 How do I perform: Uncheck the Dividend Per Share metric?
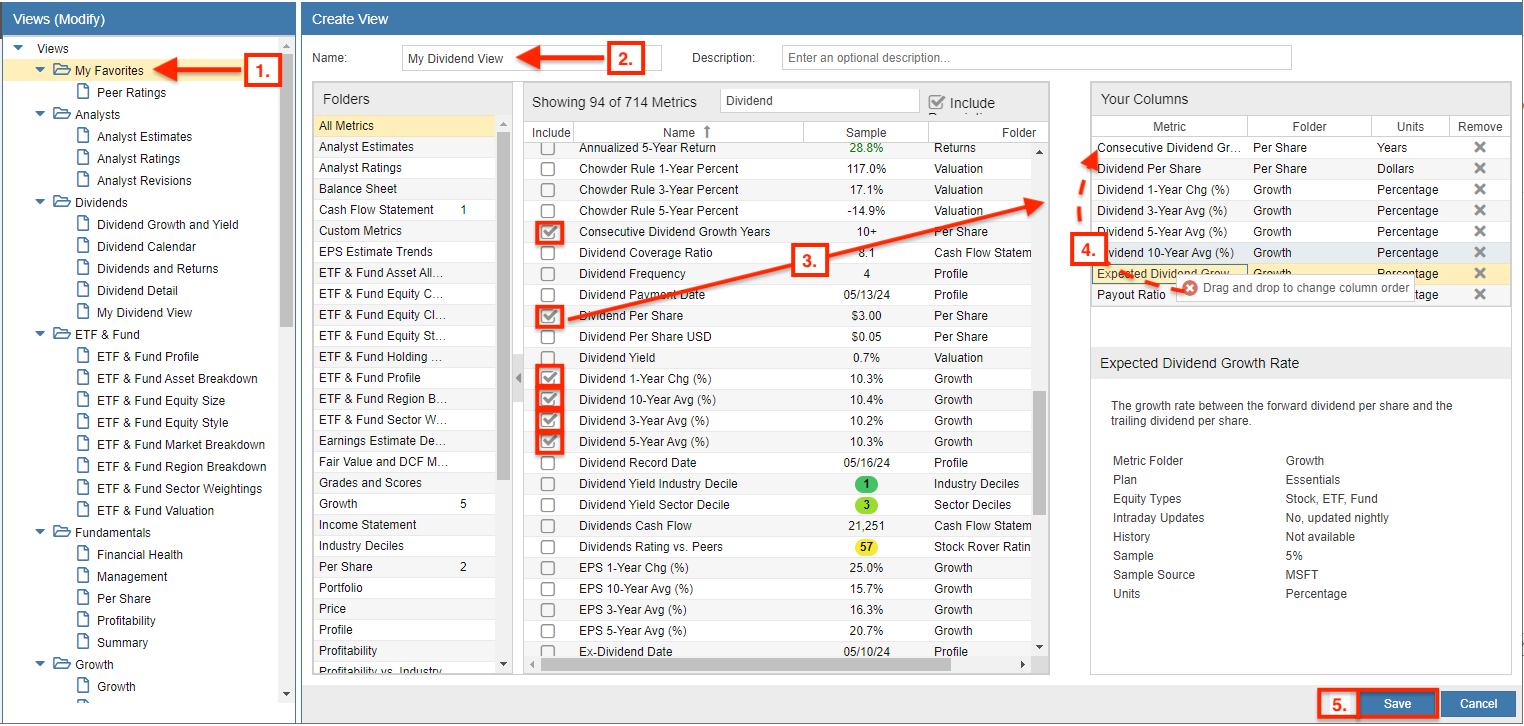click(548, 316)
